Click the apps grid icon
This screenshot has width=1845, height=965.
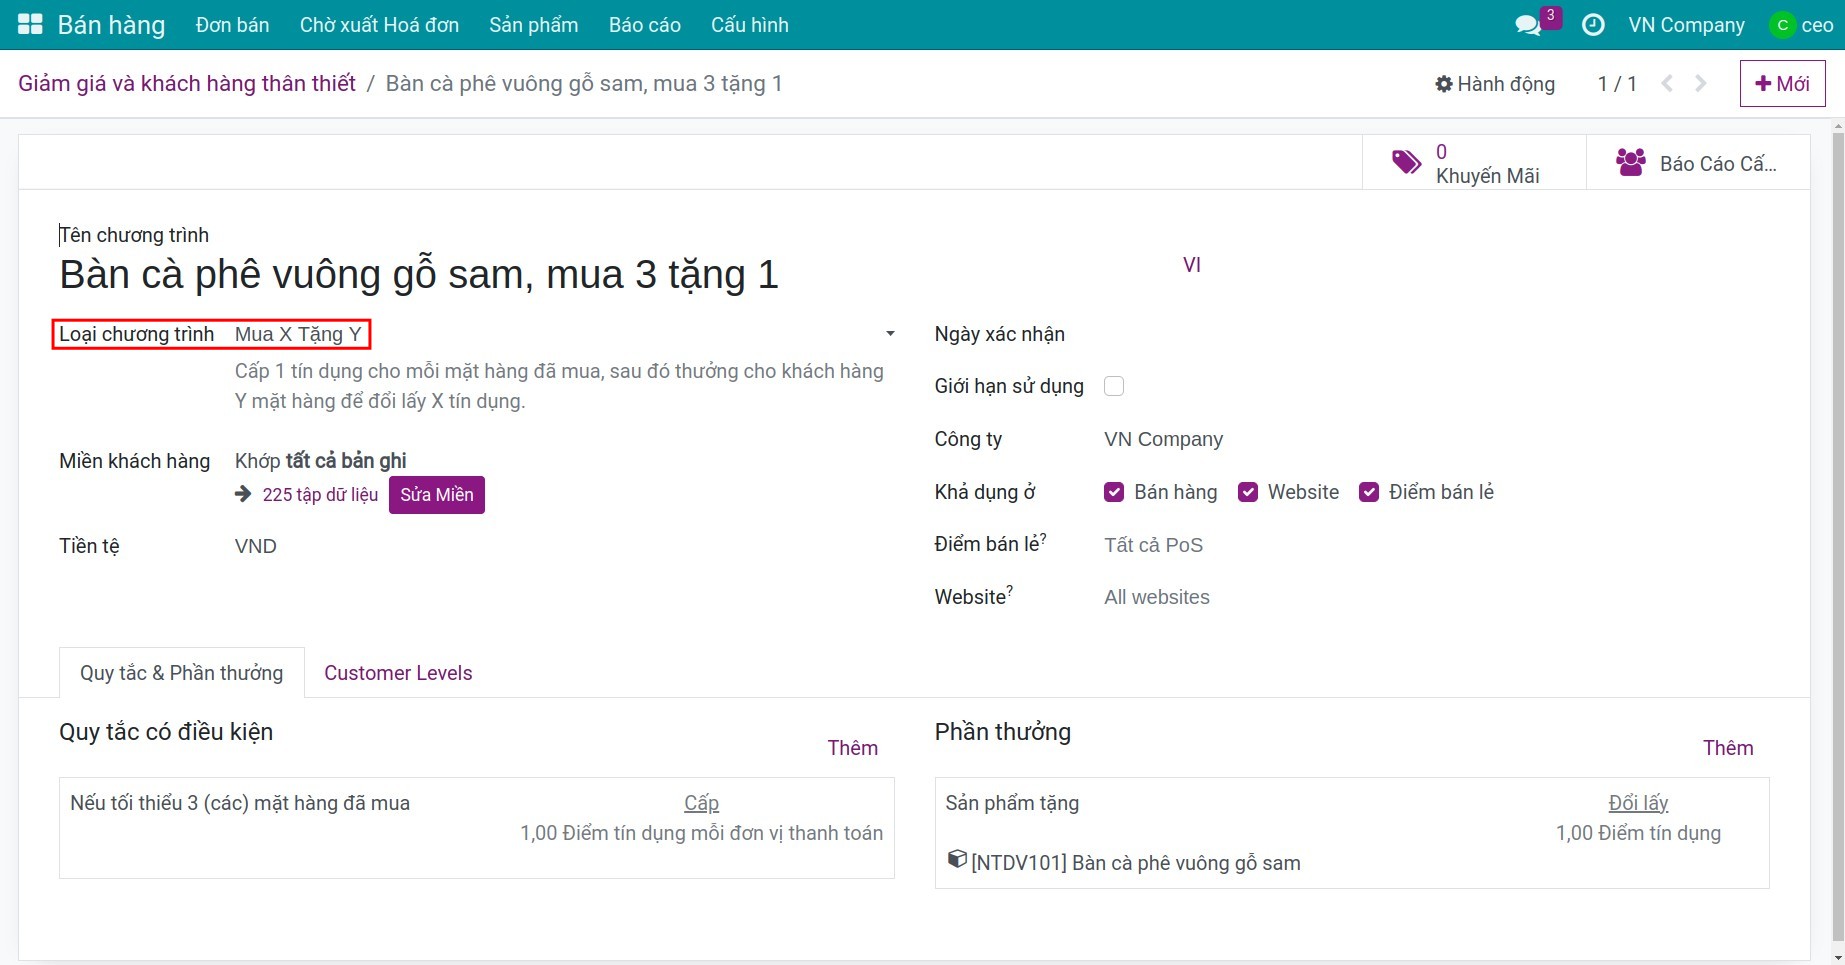click(29, 24)
